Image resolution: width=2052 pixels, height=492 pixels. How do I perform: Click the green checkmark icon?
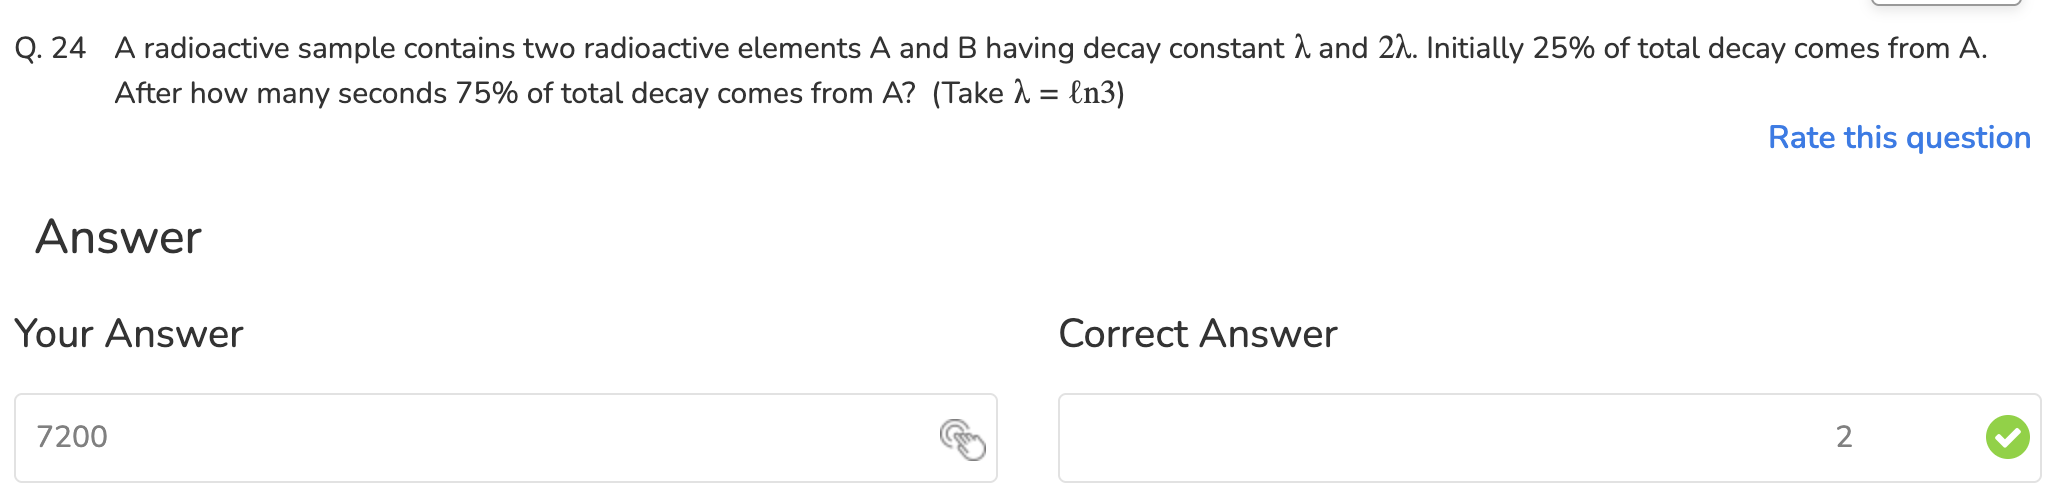click(2006, 437)
